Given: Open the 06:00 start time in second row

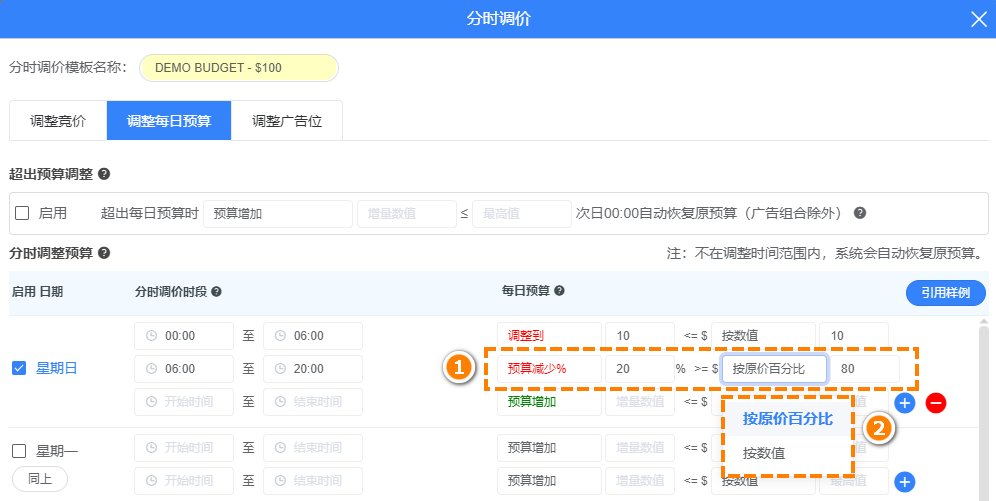Looking at the screenshot, I should click(184, 369).
